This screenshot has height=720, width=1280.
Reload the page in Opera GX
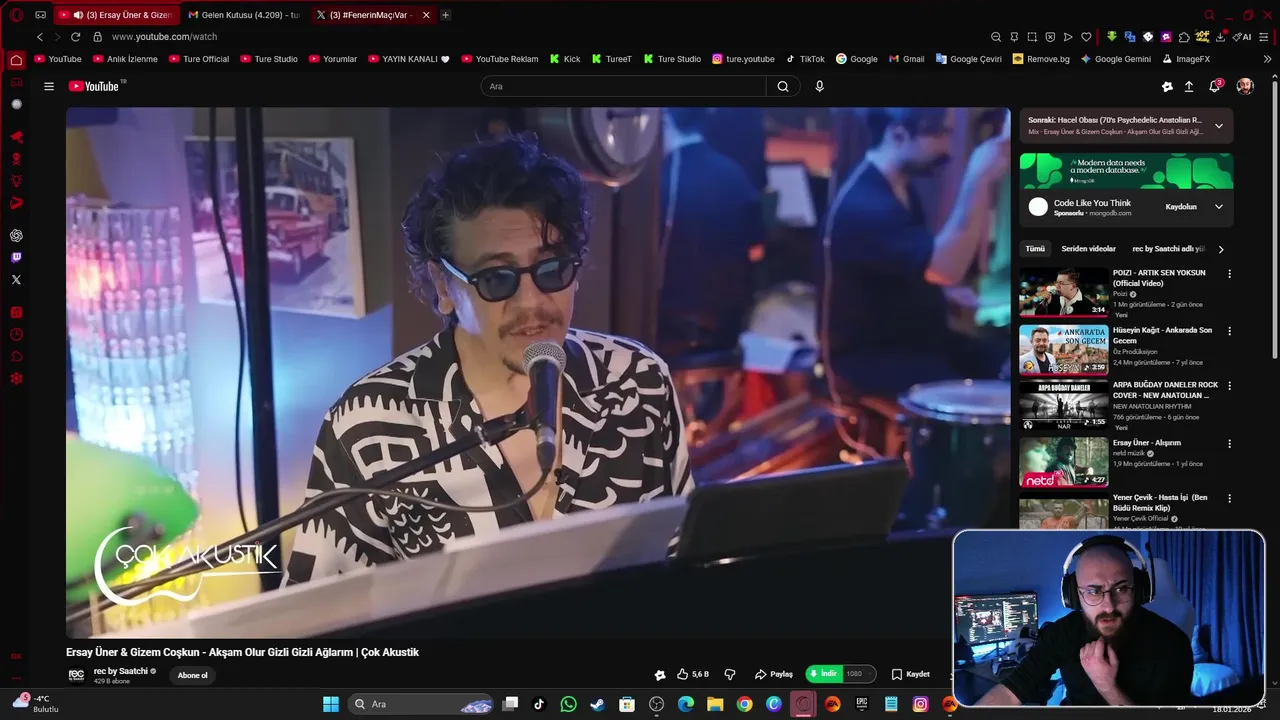(75, 37)
